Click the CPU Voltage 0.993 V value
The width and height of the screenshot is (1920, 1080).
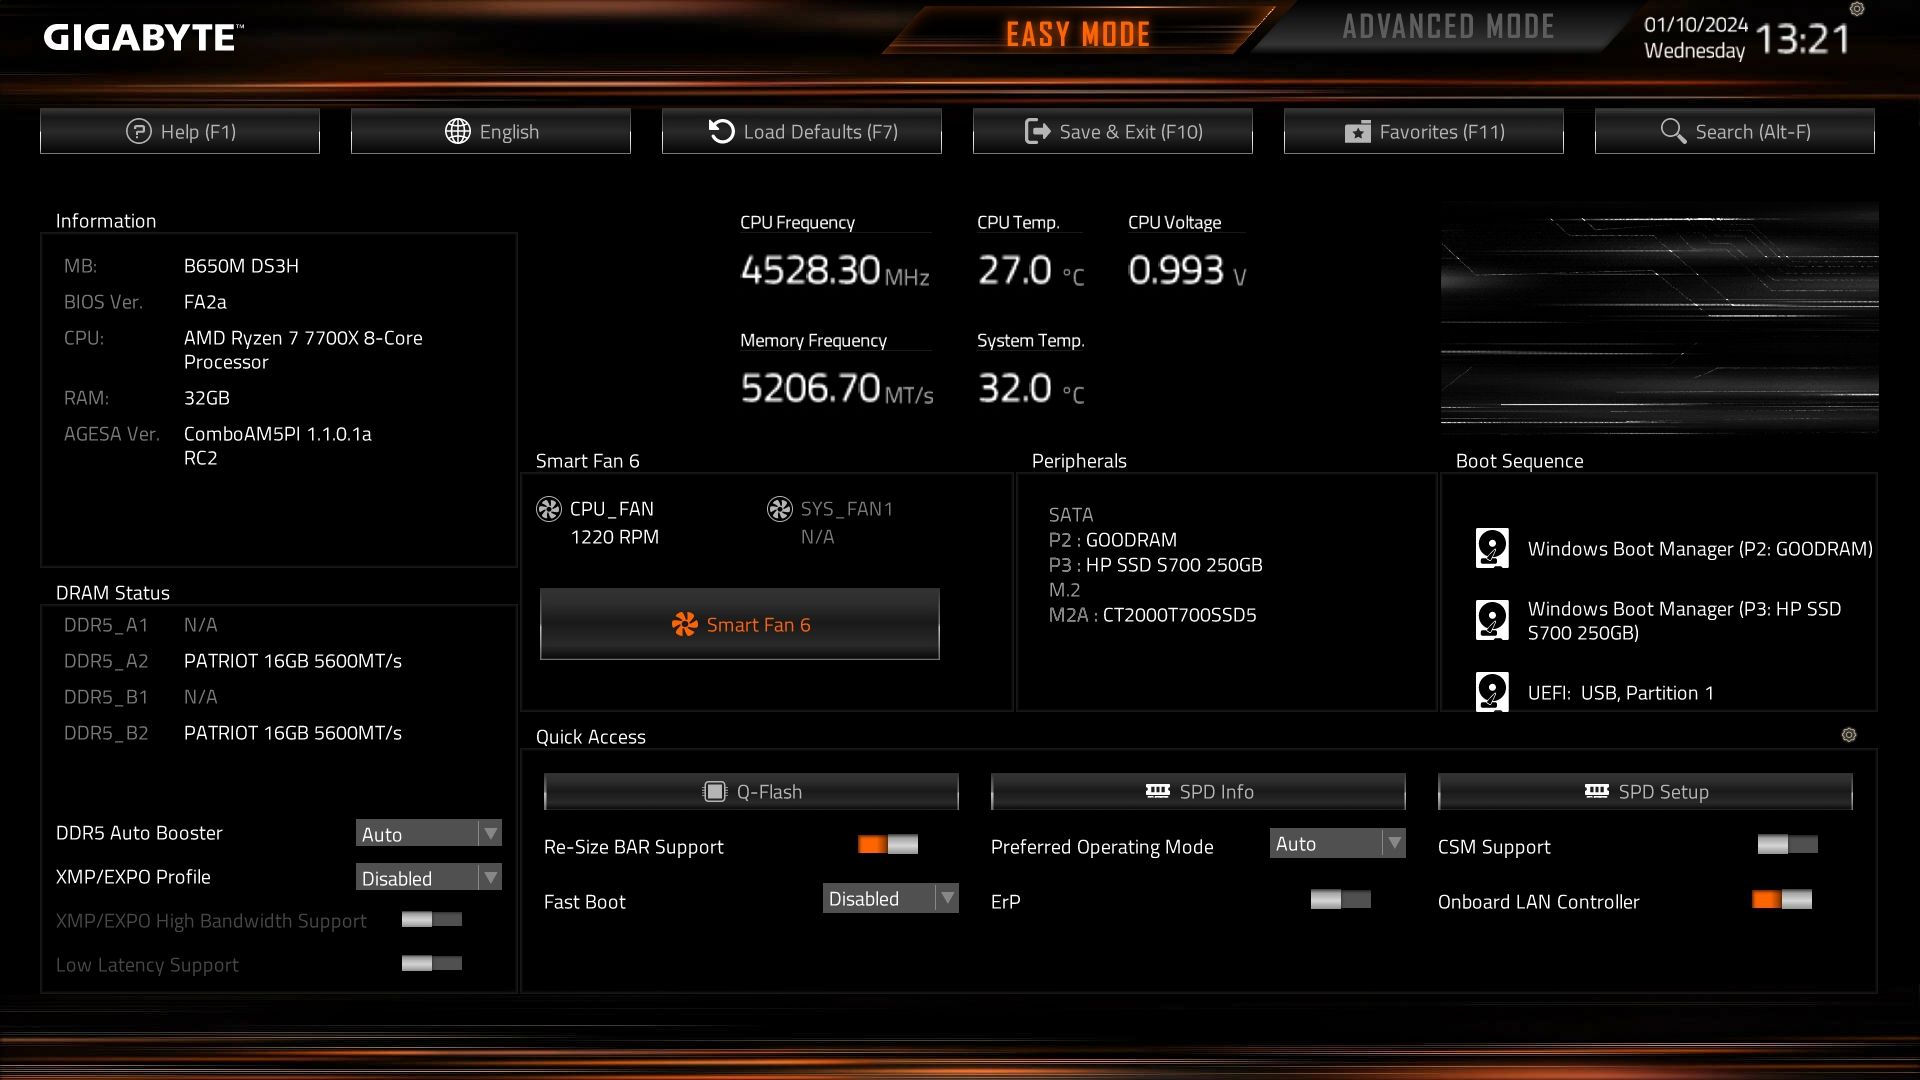tap(1187, 270)
